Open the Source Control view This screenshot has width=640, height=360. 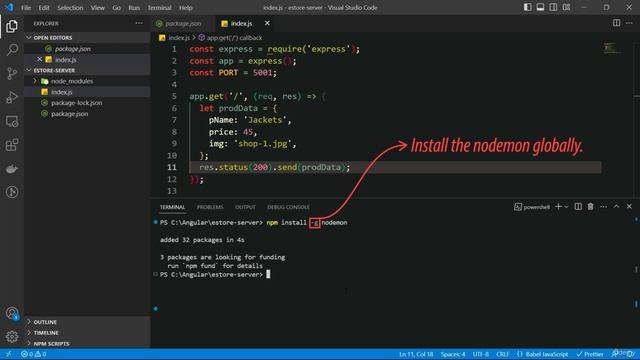(x=12, y=73)
